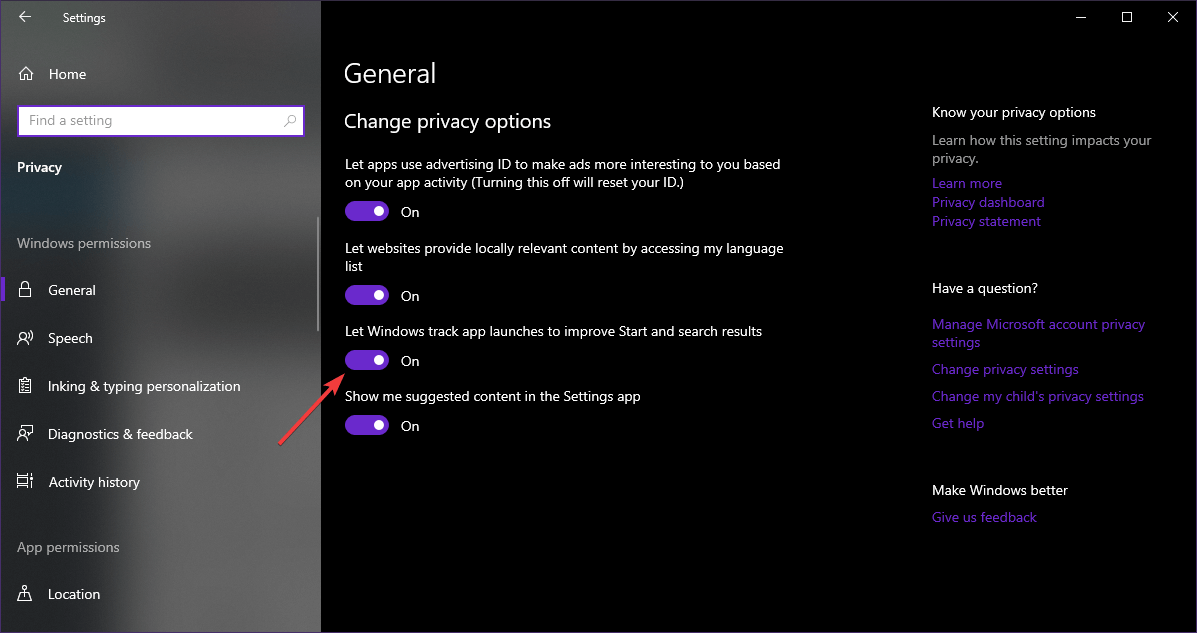Image resolution: width=1197 pixels, height=633 pixels.
Task: Click Give us feedback link
Action: (984, 517)
